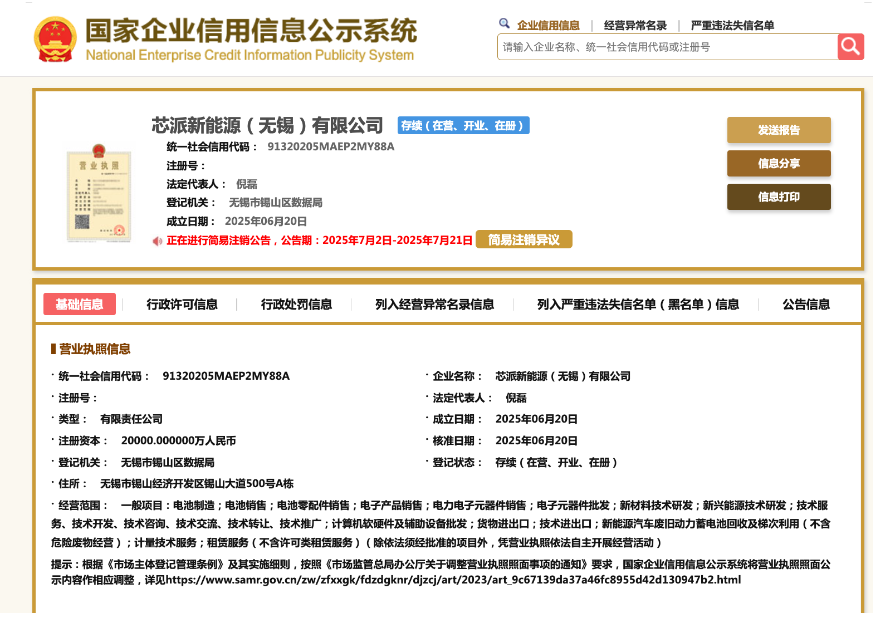Switch to the 列入严重违法失信名单（黑名单）信息 tab
This screenshot has width=873, height=636.
click(x=638, y=304)
